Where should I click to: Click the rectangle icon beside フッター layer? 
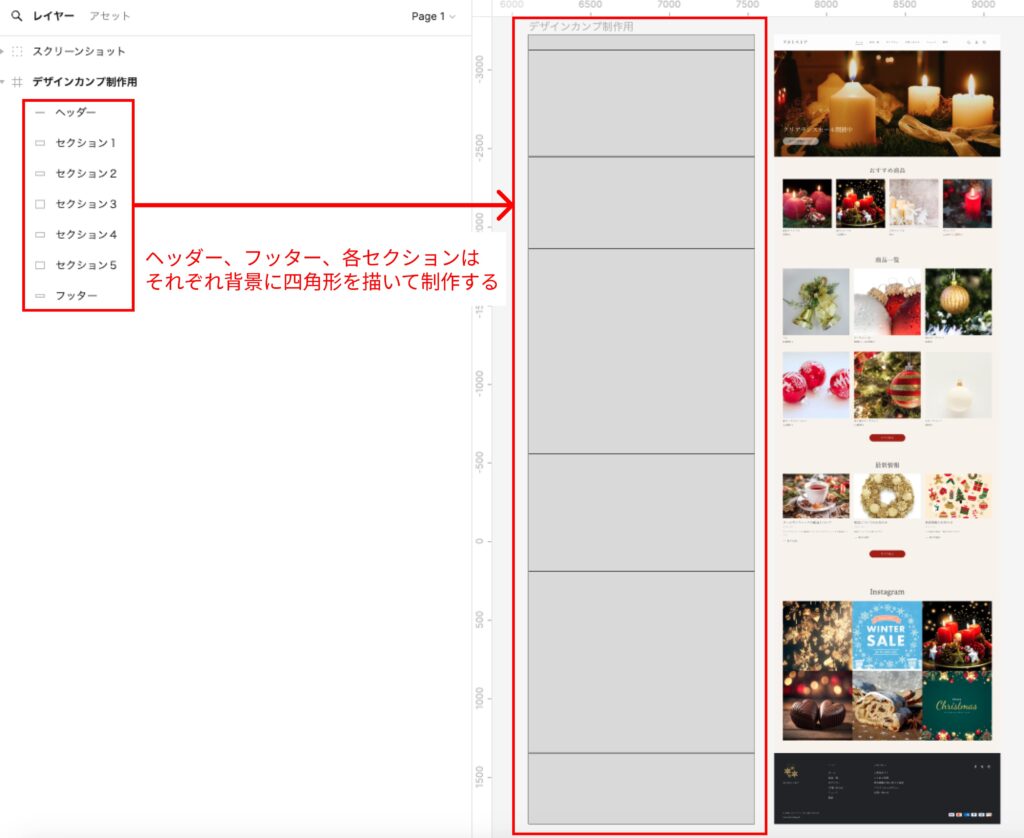(x=40, y=296)
